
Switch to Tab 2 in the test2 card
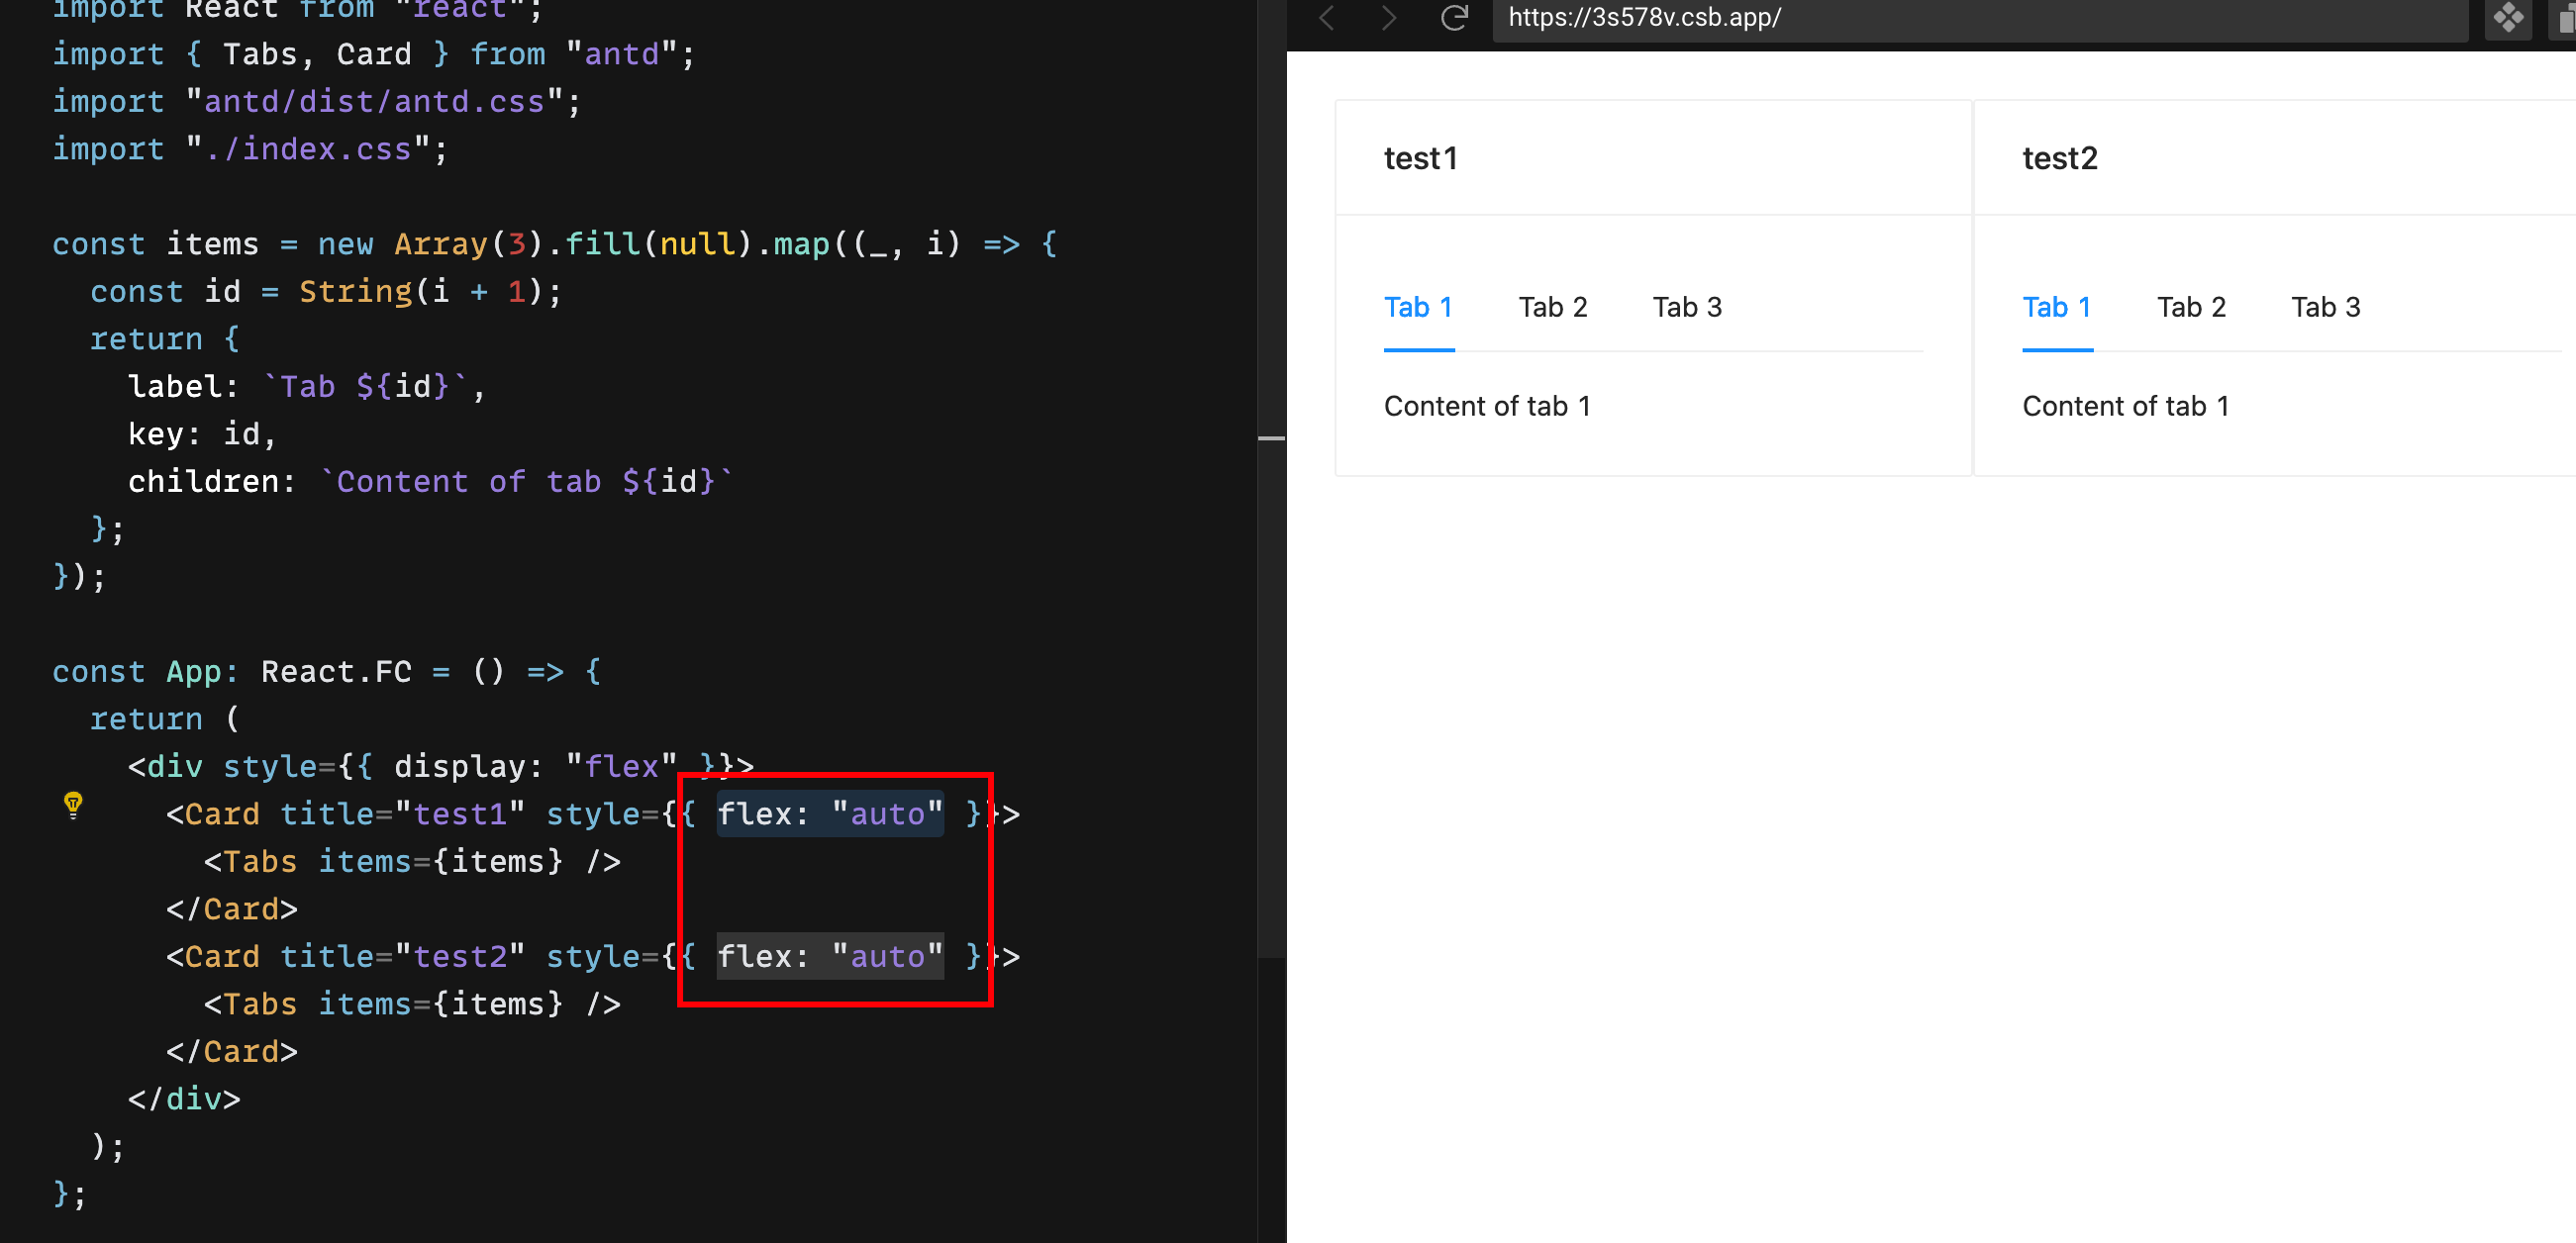[2192, 307]
